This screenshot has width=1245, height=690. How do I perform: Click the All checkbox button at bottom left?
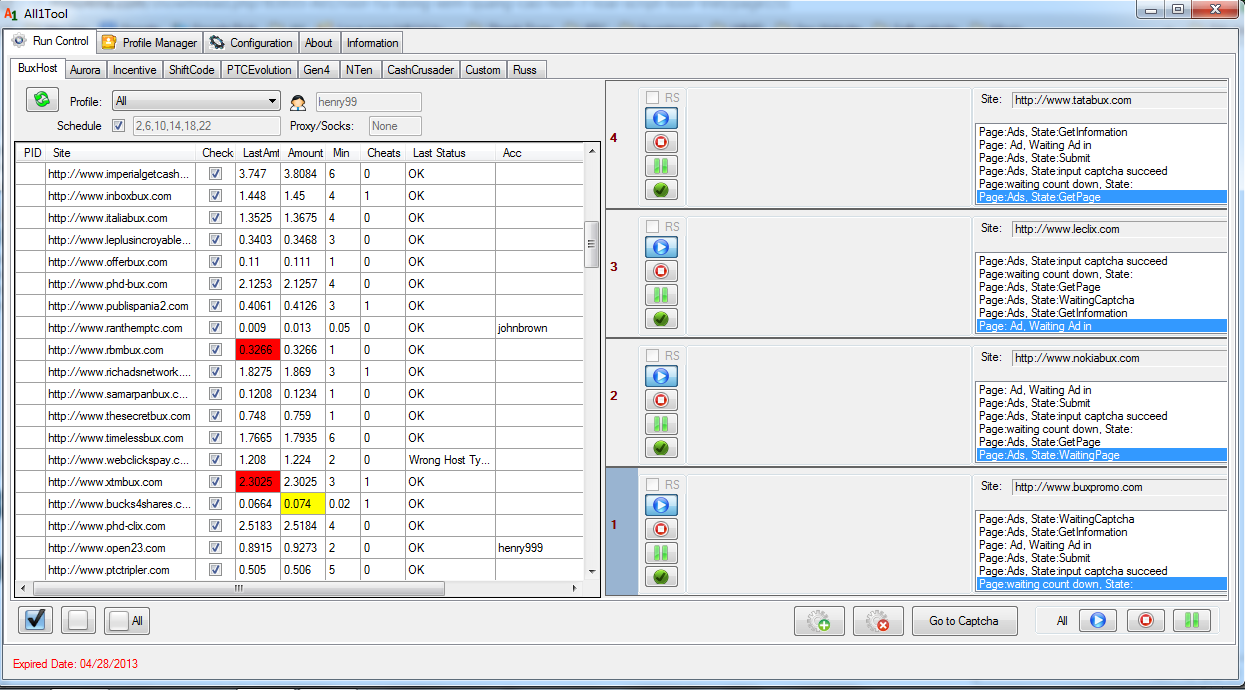(127, 621)
